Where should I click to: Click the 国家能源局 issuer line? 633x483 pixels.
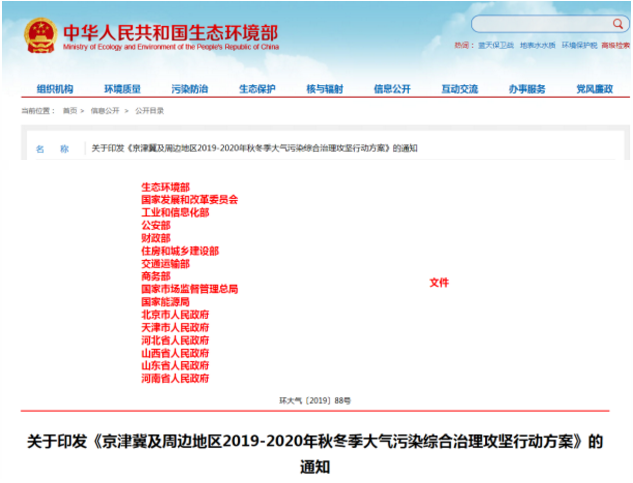tap(165, 302)
